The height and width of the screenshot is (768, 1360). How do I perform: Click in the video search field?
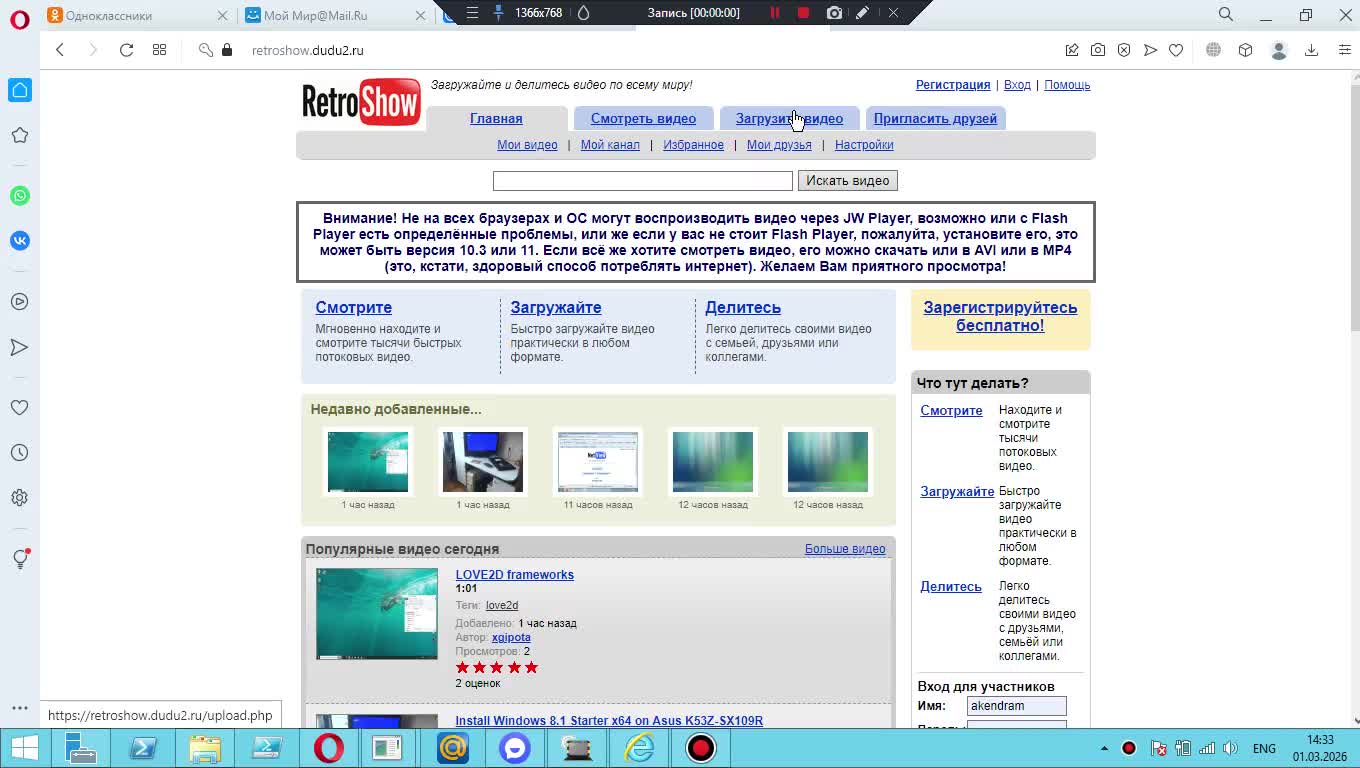pyautogui.click(x=642, y=181)
